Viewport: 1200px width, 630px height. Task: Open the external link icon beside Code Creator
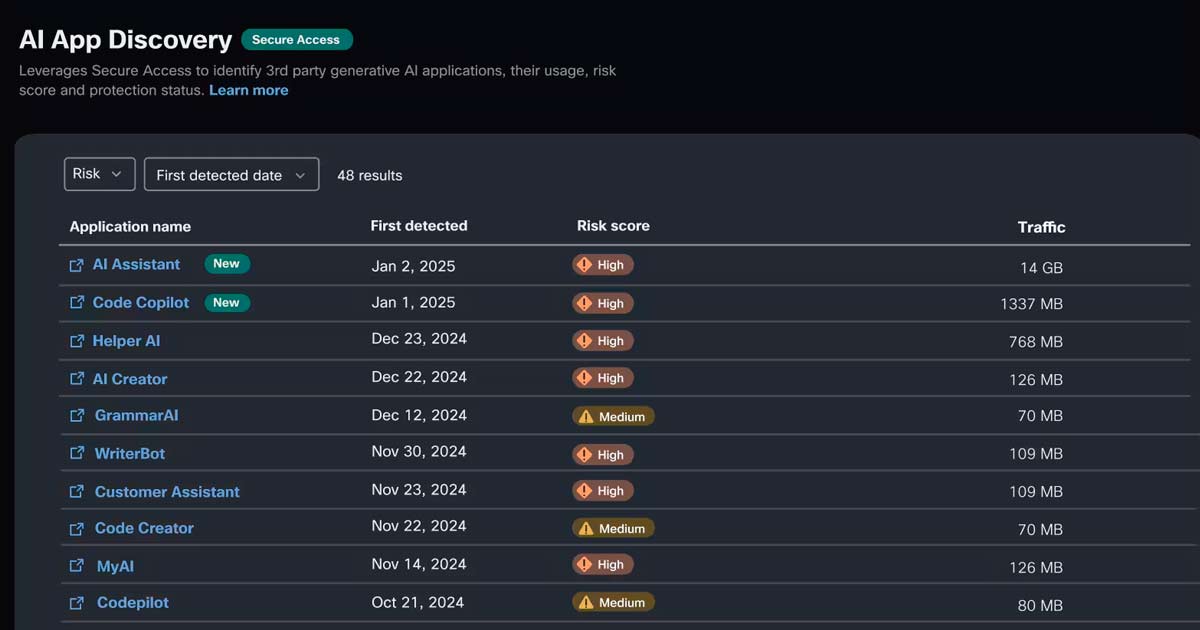77,528
